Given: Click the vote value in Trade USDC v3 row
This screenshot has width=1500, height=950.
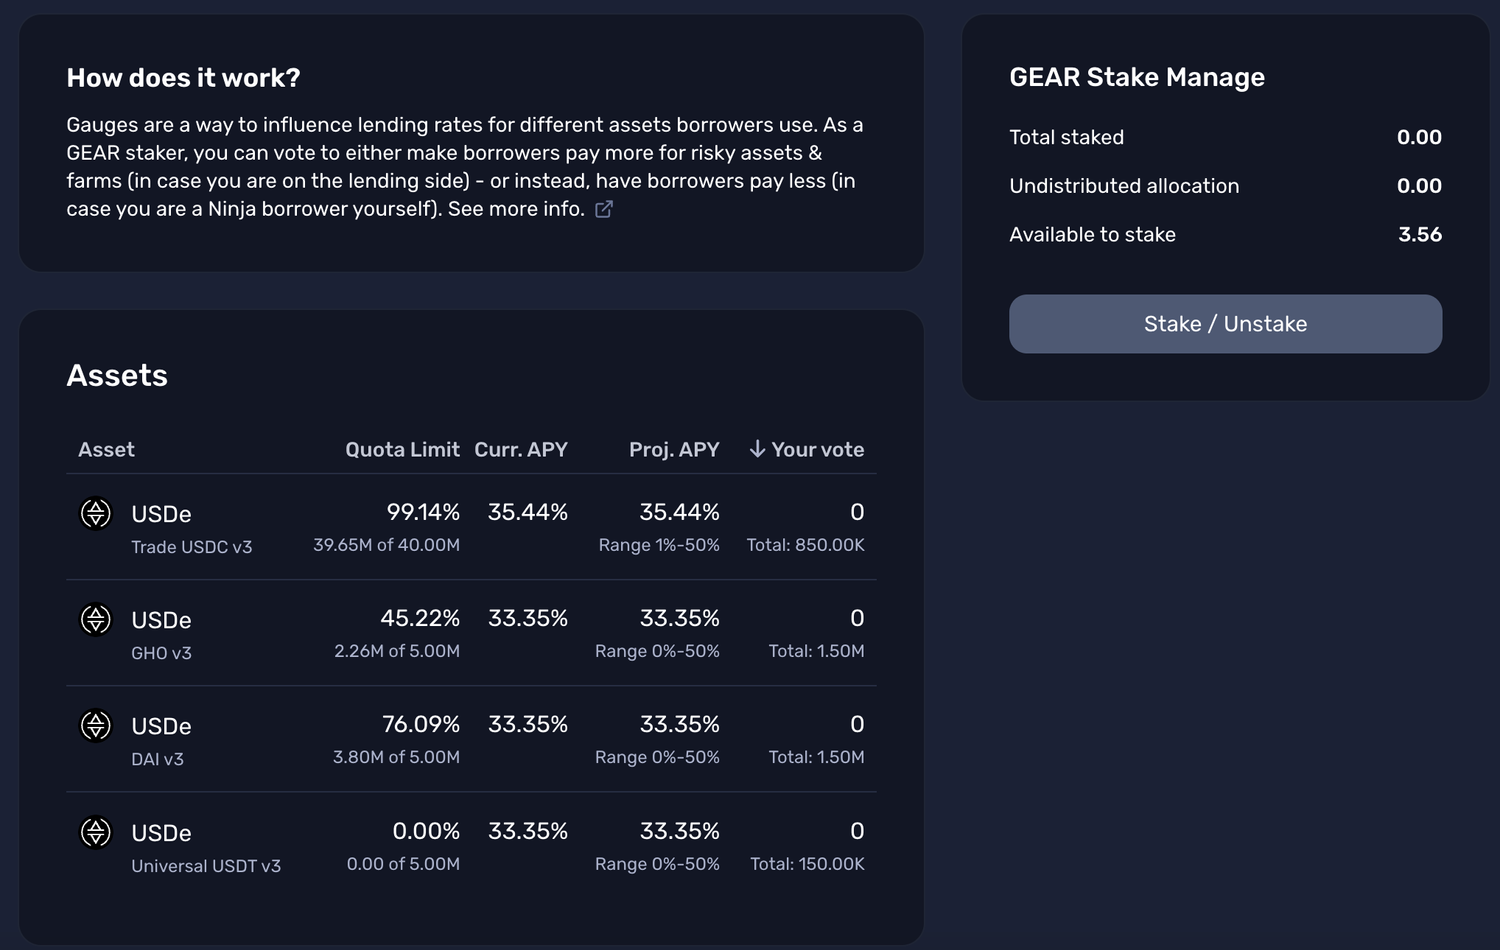Looking at the screenshot, I should point(857,512).
